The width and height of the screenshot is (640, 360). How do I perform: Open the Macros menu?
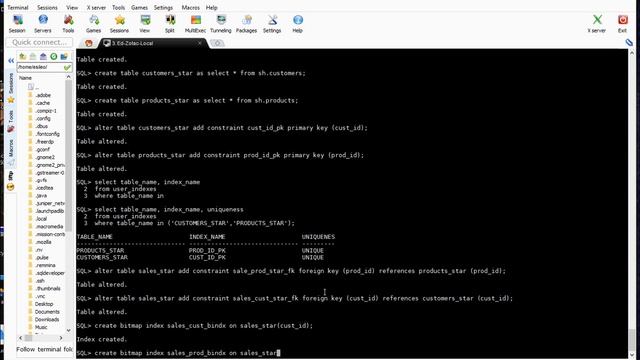pyautogui.click(x=190, y=7)
